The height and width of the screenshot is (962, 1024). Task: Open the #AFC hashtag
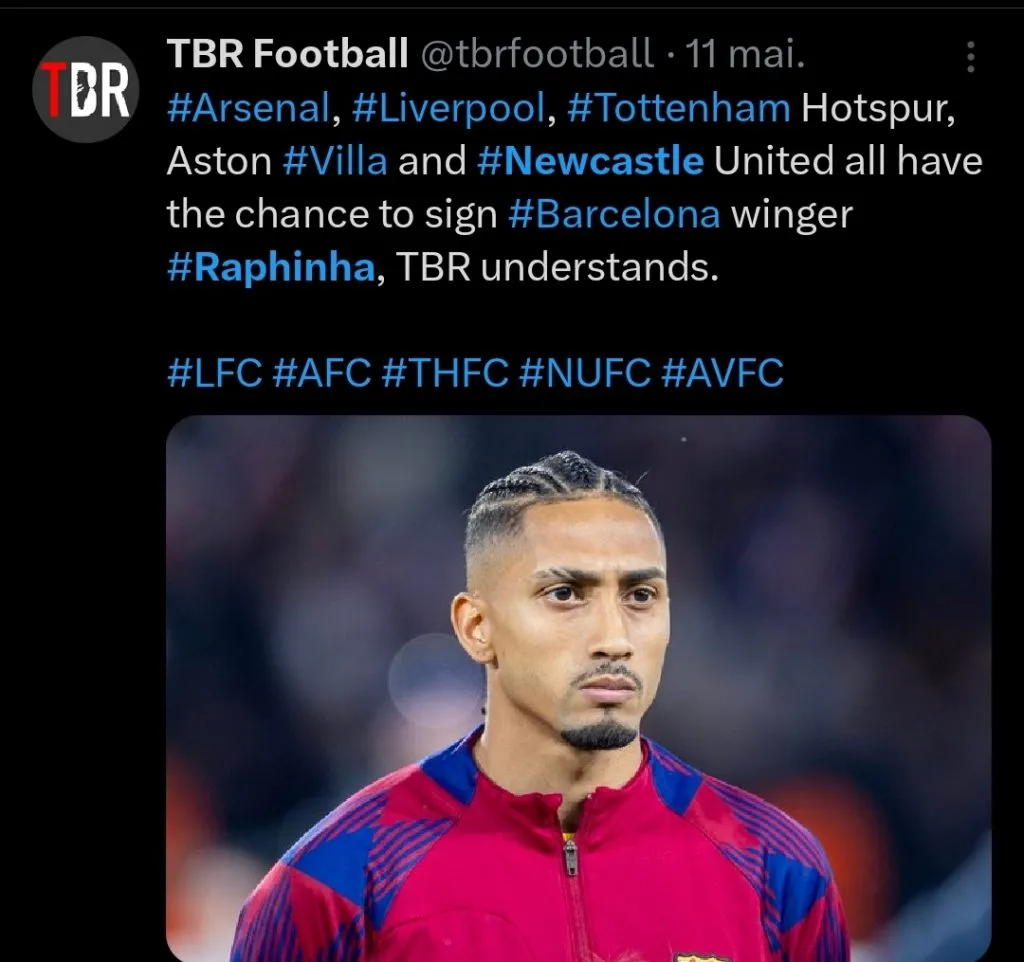(x=321, y=373)
